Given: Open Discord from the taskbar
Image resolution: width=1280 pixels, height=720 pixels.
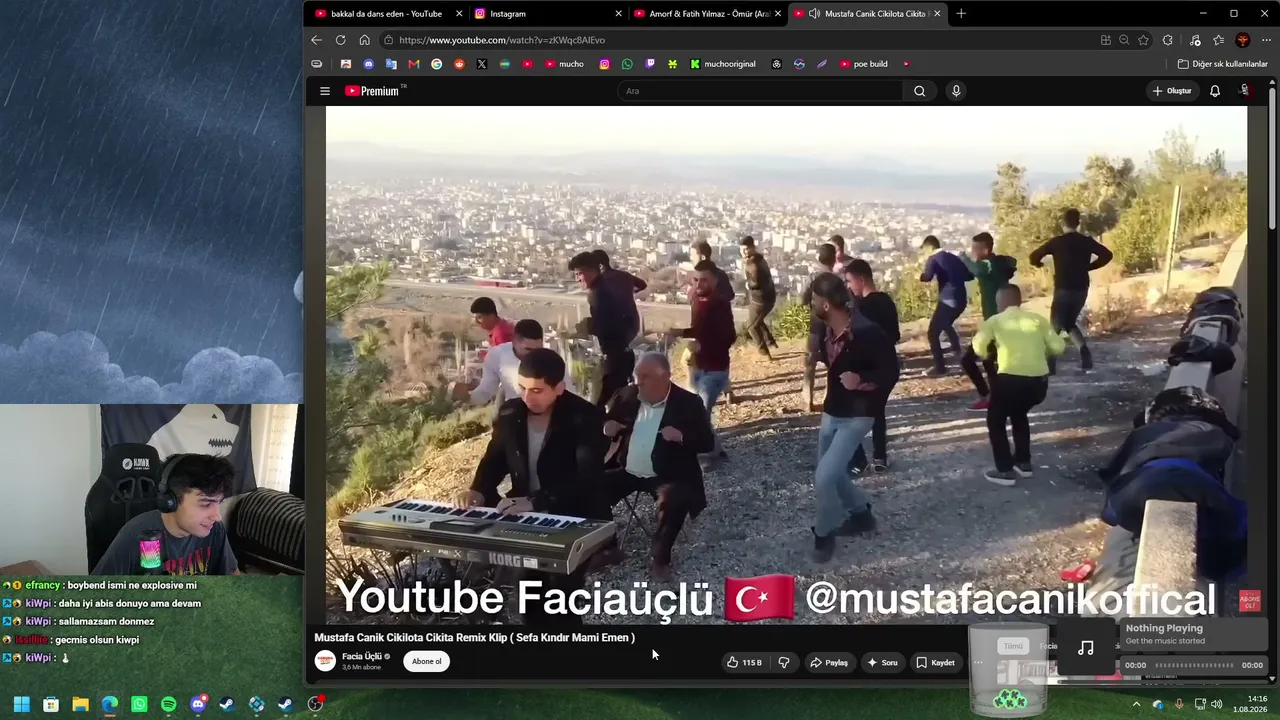Looking at the screenshot, I should coord(198,704).
